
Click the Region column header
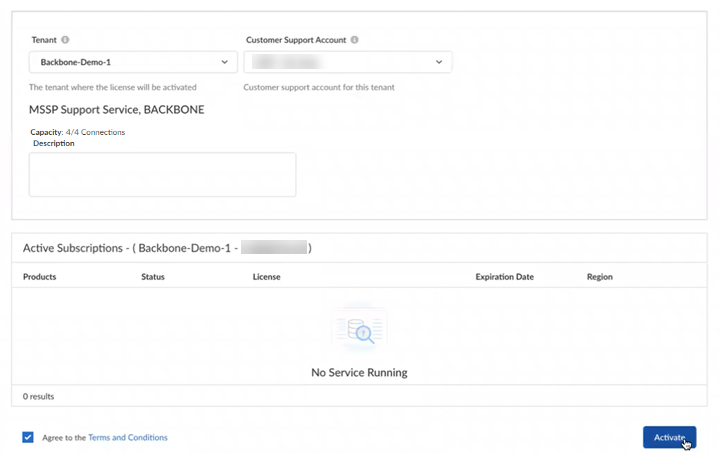(x=600, y=277)
